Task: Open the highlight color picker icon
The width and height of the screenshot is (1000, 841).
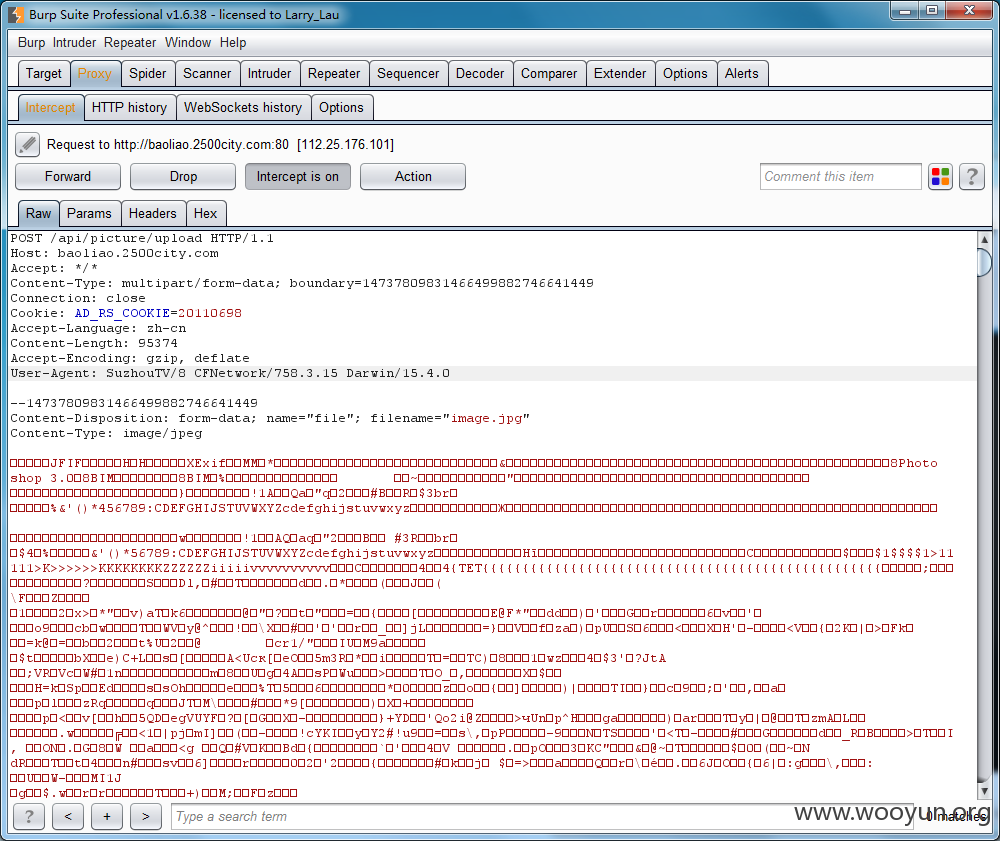Action: pos(940,177)
